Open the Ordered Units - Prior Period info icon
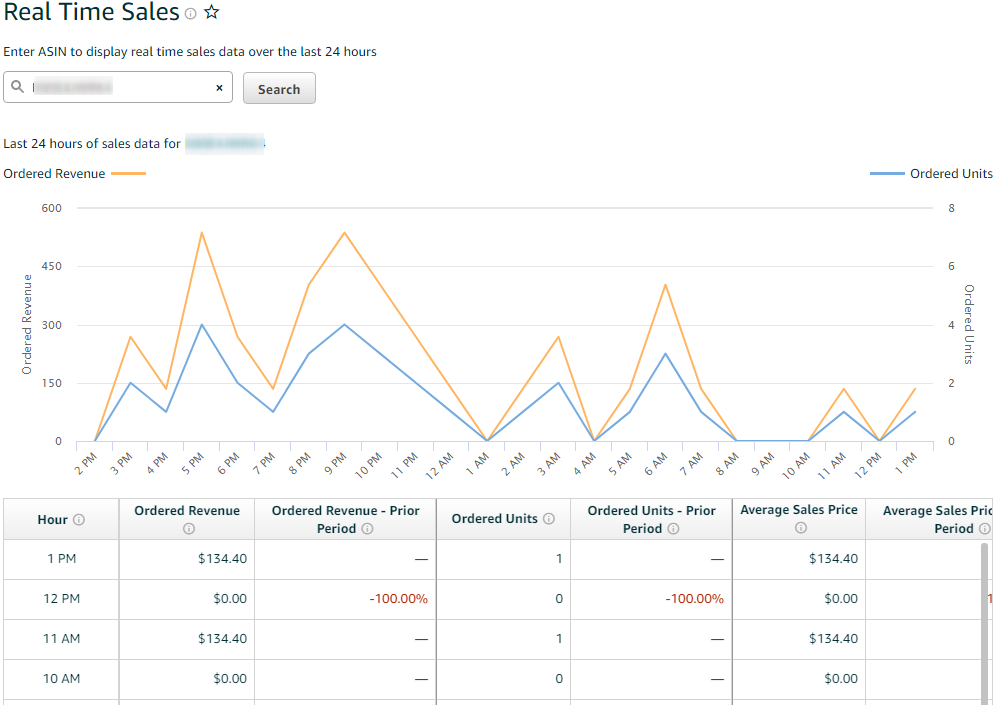Viewport: 1001px width, 705px height. (671, 528)
